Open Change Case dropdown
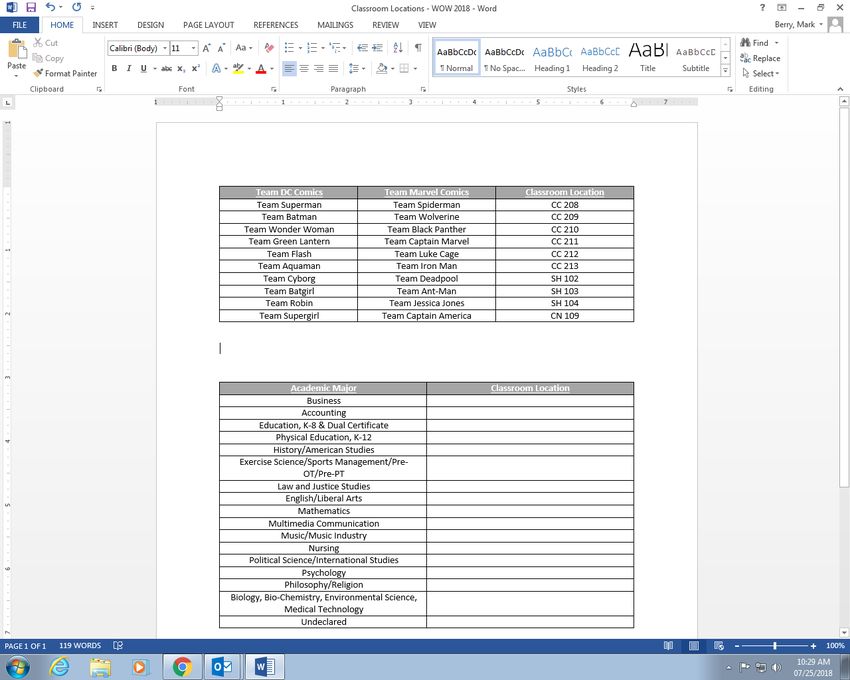 tap(244, 48)
